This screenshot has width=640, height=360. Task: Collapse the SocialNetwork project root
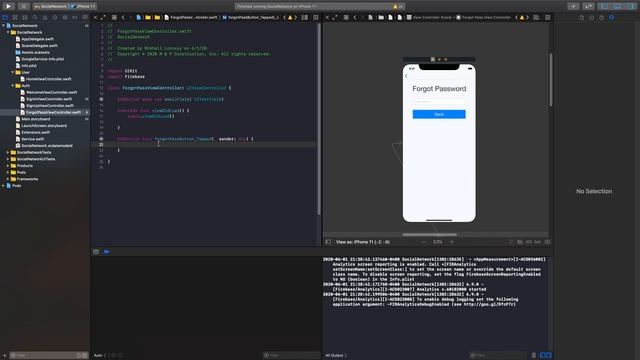[4, 25]
